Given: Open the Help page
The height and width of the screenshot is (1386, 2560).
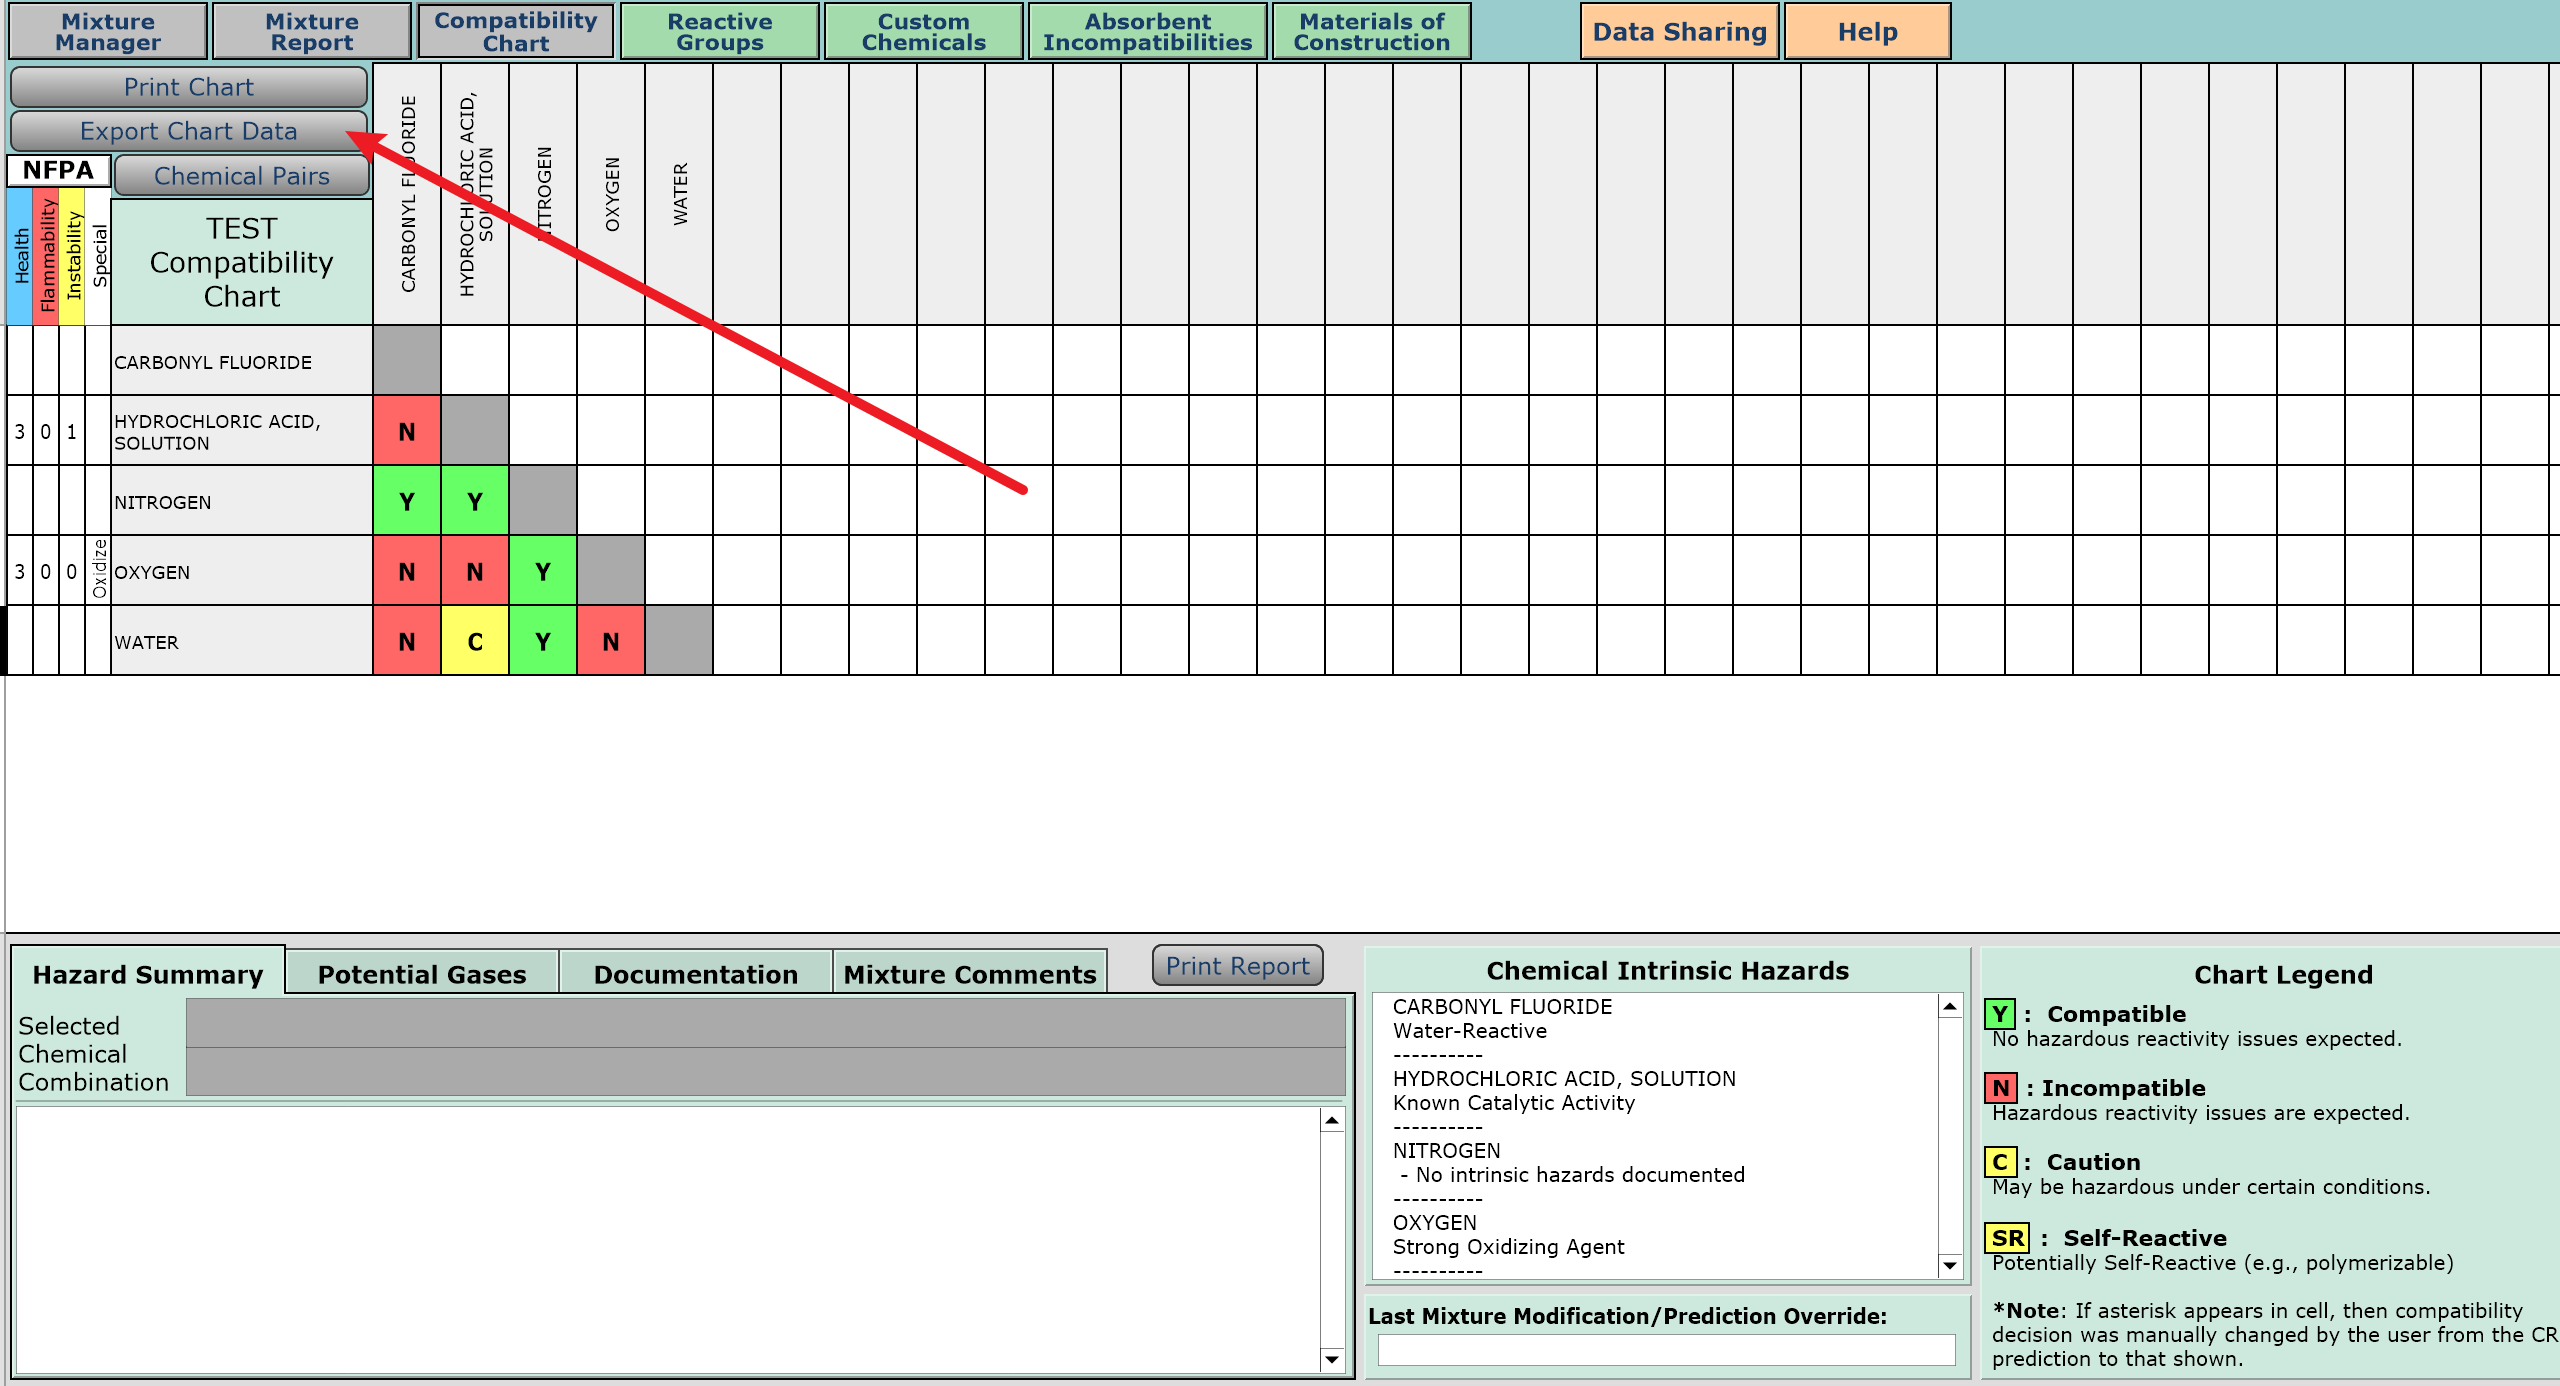Looking at the screenshot, I should point(1867,32).
